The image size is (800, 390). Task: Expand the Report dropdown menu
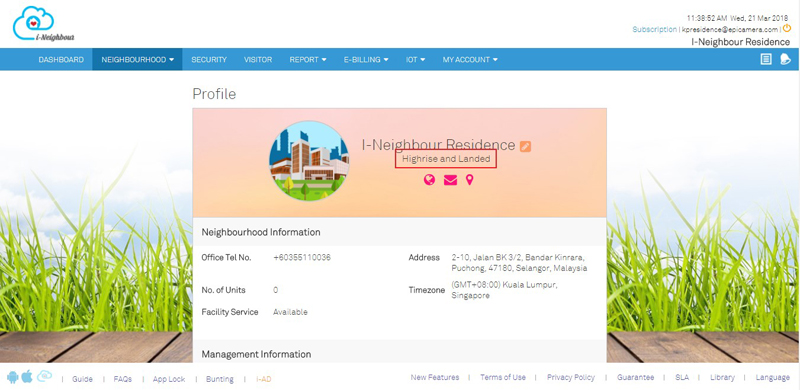coord(308,60)
